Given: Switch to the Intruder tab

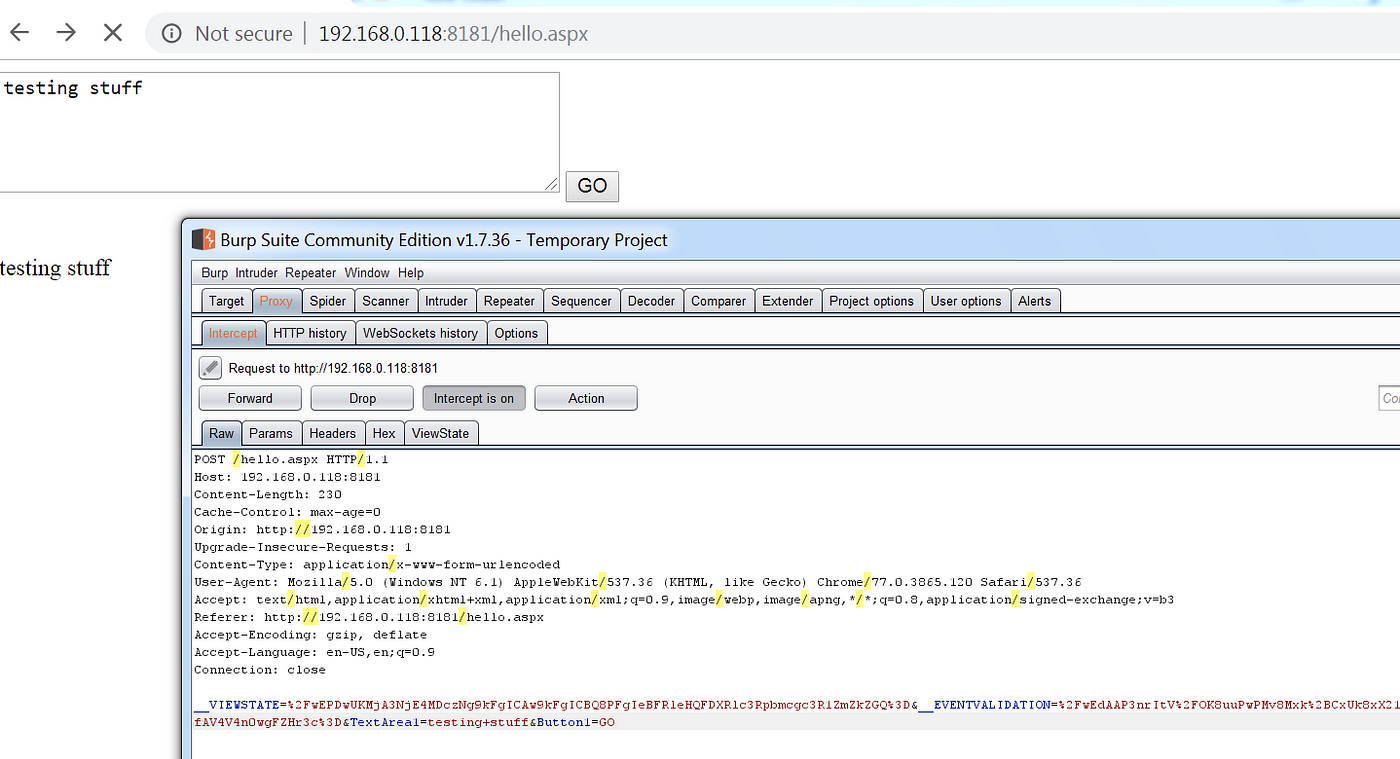Looking at the screenshot, I should [x=446, y=301].
